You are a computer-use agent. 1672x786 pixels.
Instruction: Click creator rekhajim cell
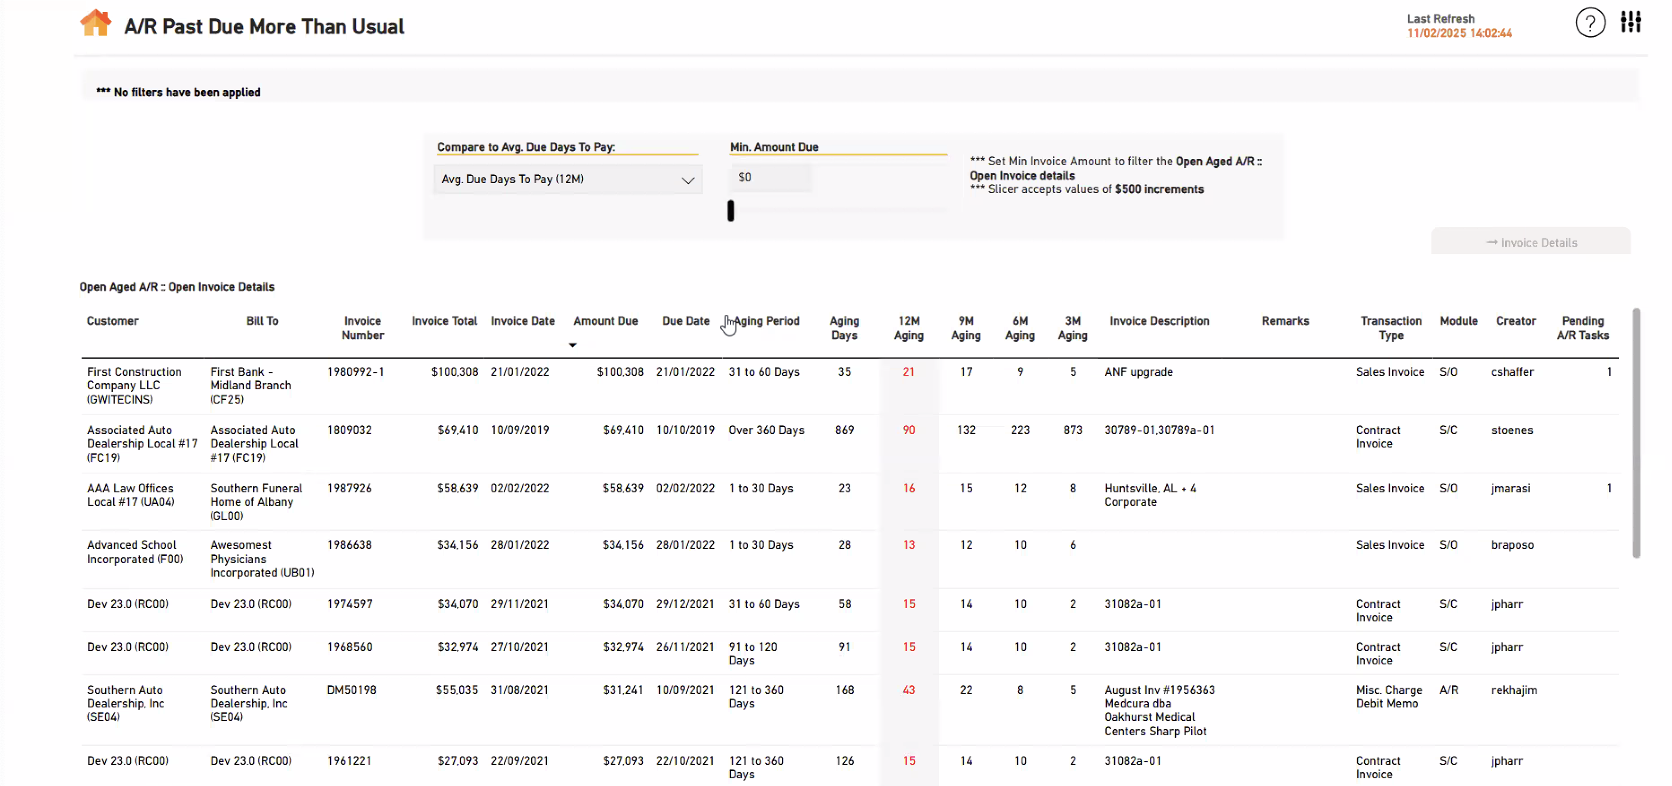pos(1514,690)
